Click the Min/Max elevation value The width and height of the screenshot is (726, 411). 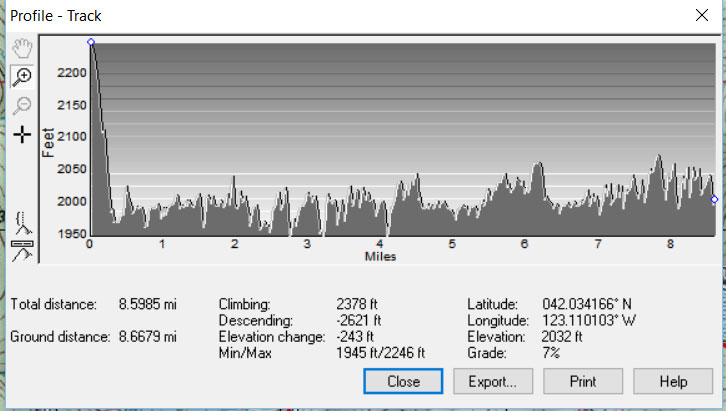coord(381,352)
